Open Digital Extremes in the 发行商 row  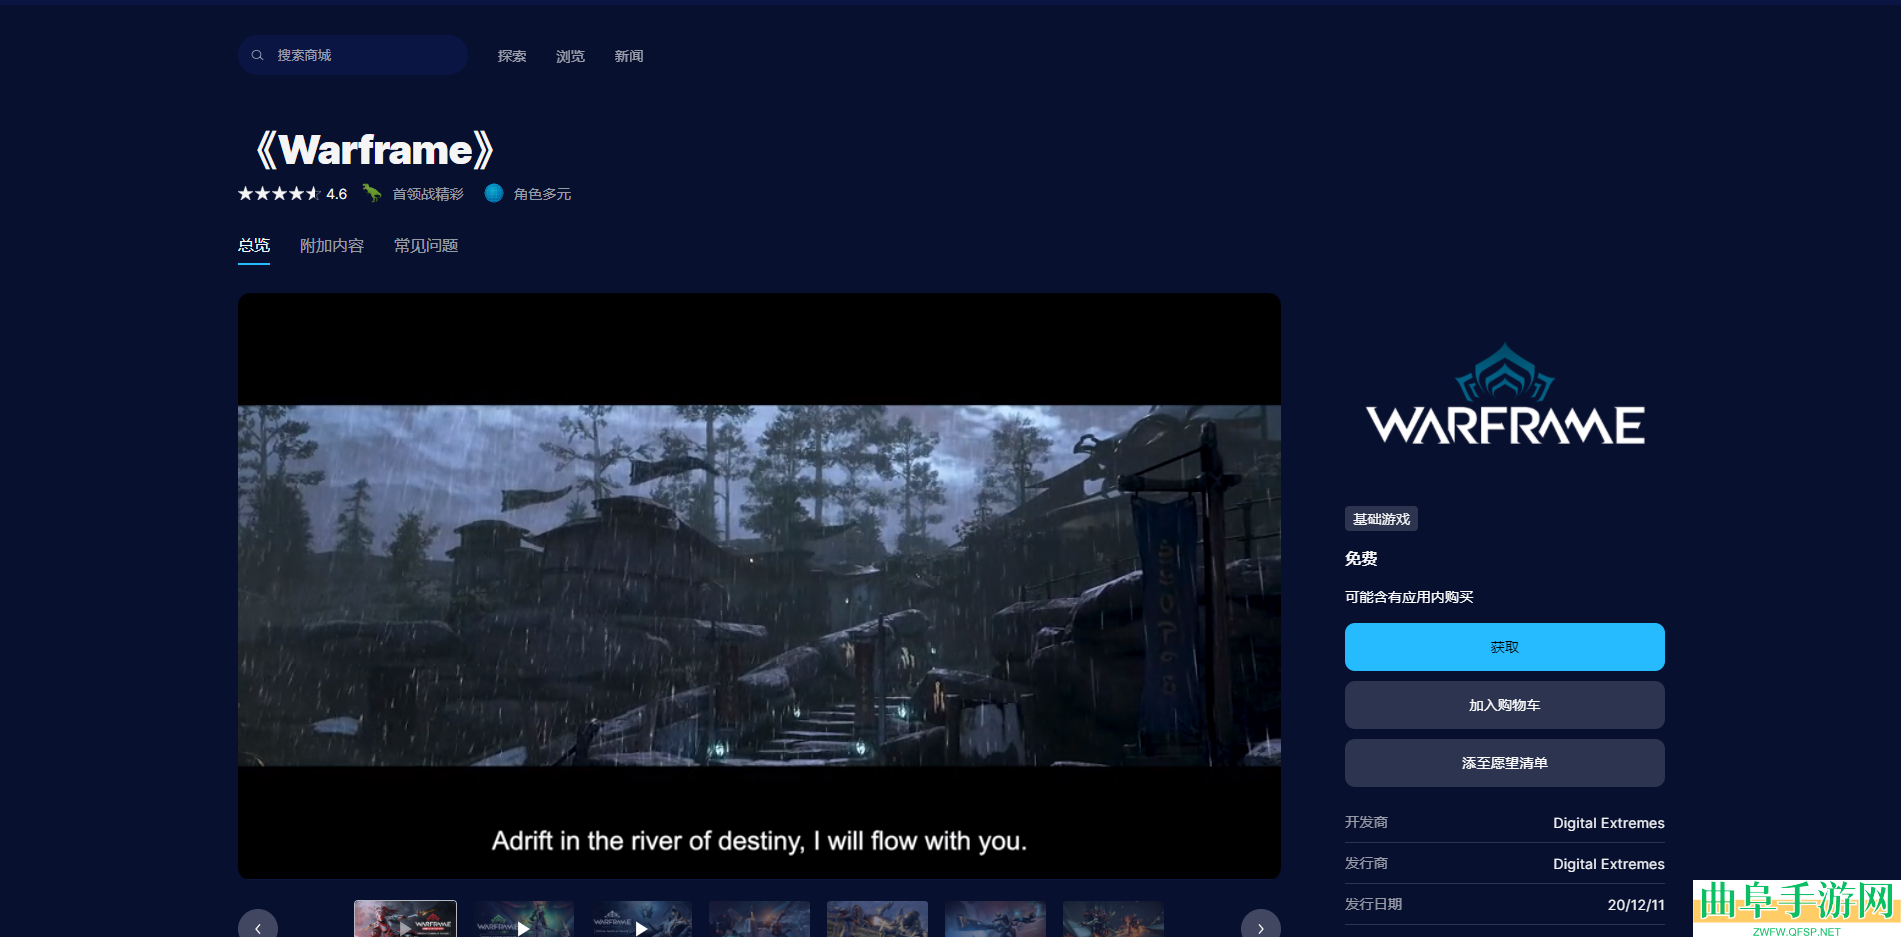click(x=1609, y=864)
